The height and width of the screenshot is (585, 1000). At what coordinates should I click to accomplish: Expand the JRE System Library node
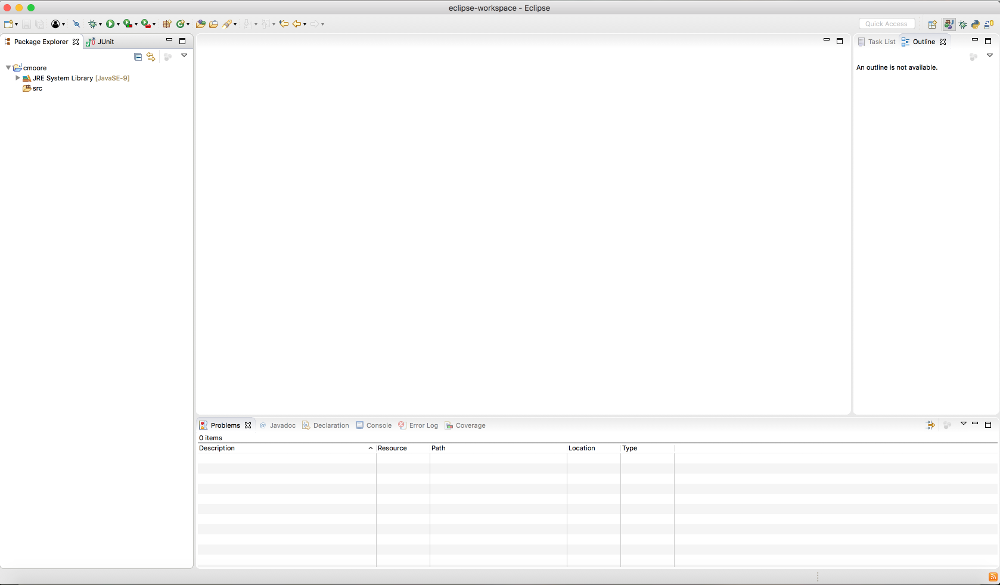click(18, 78)
